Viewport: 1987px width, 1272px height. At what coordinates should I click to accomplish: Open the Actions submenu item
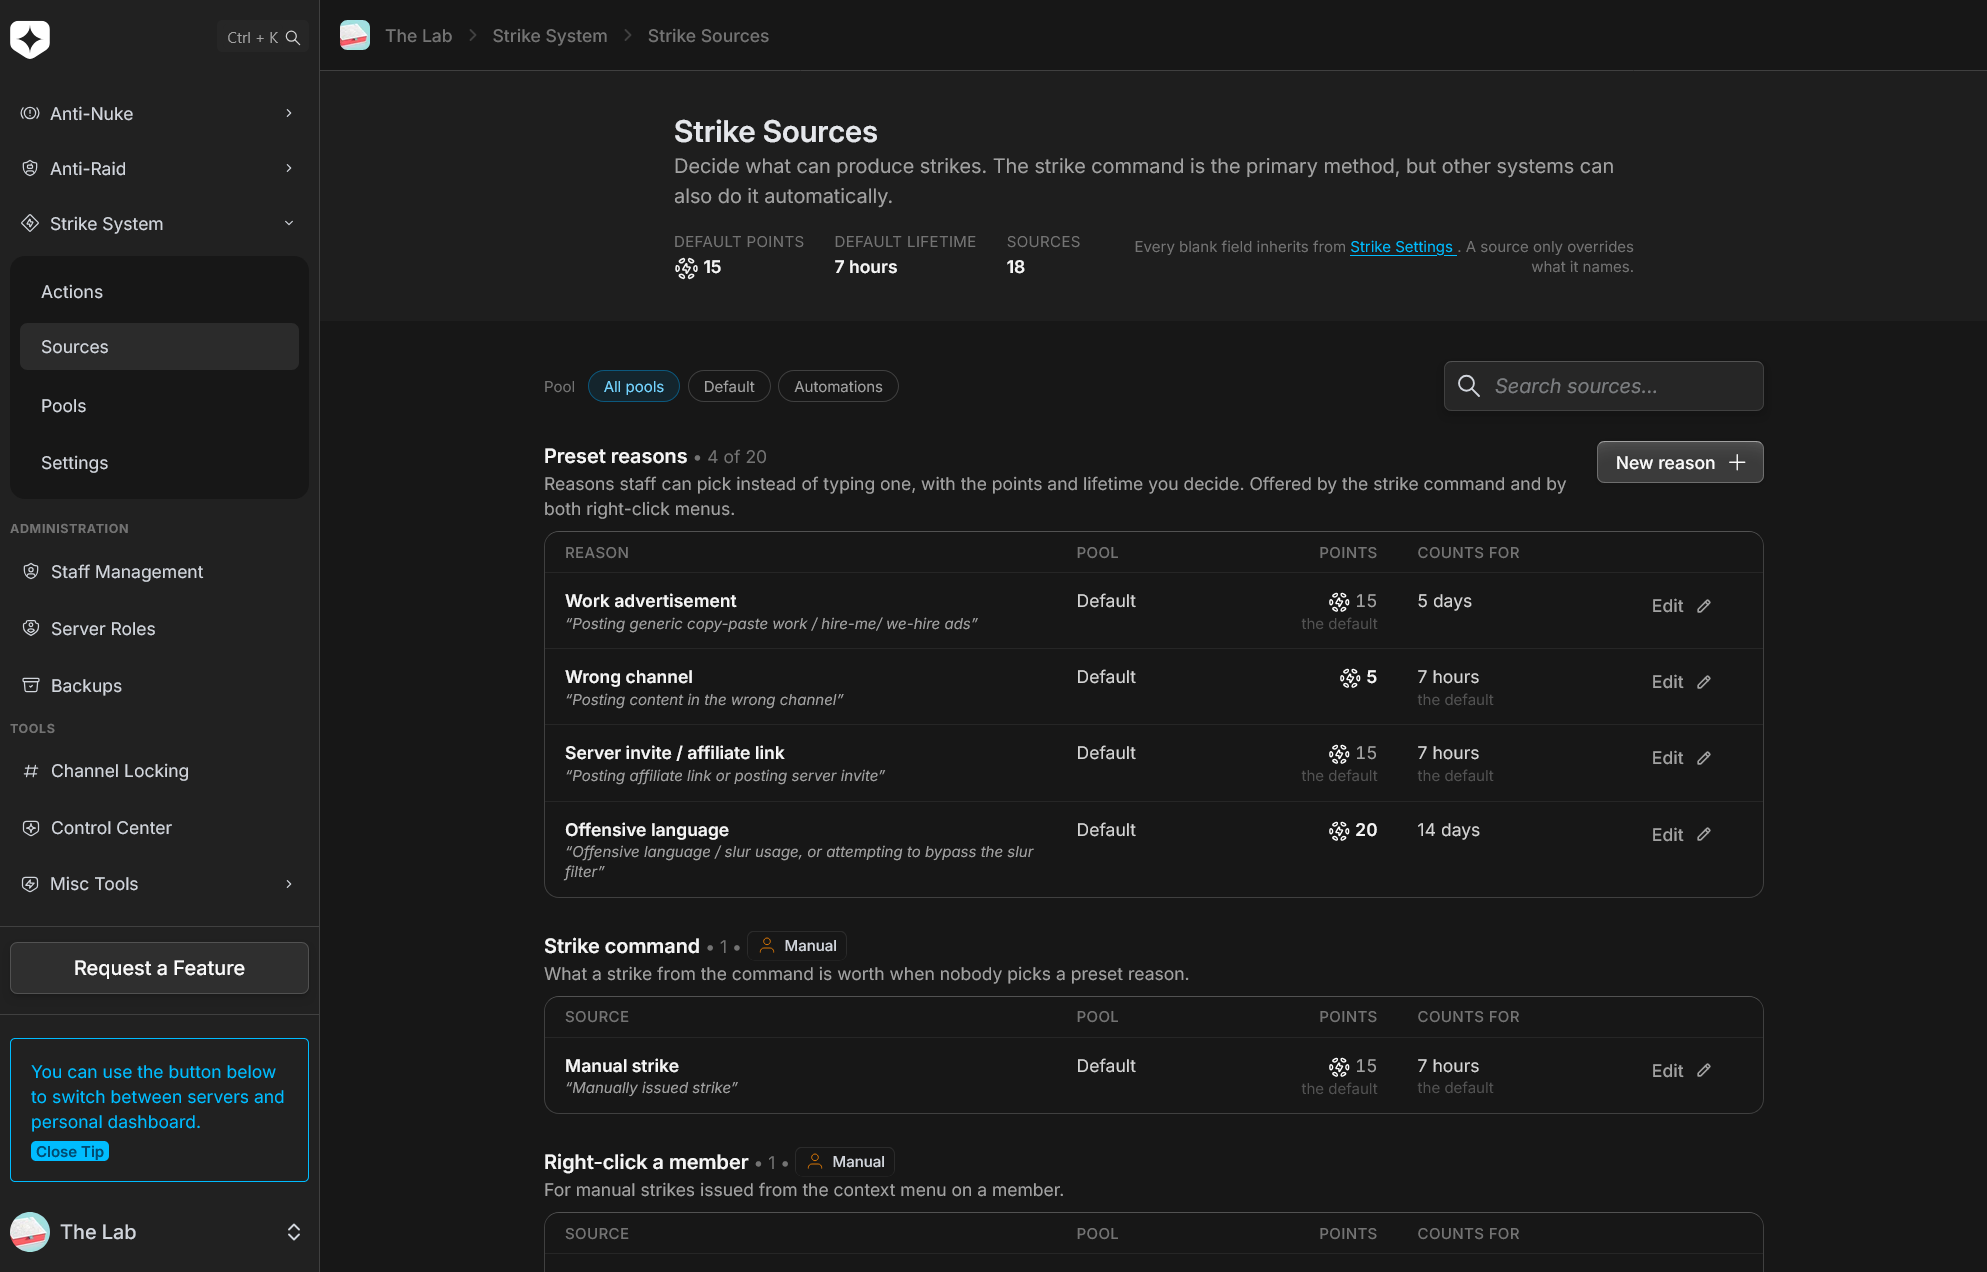click(x=159, y=292)
